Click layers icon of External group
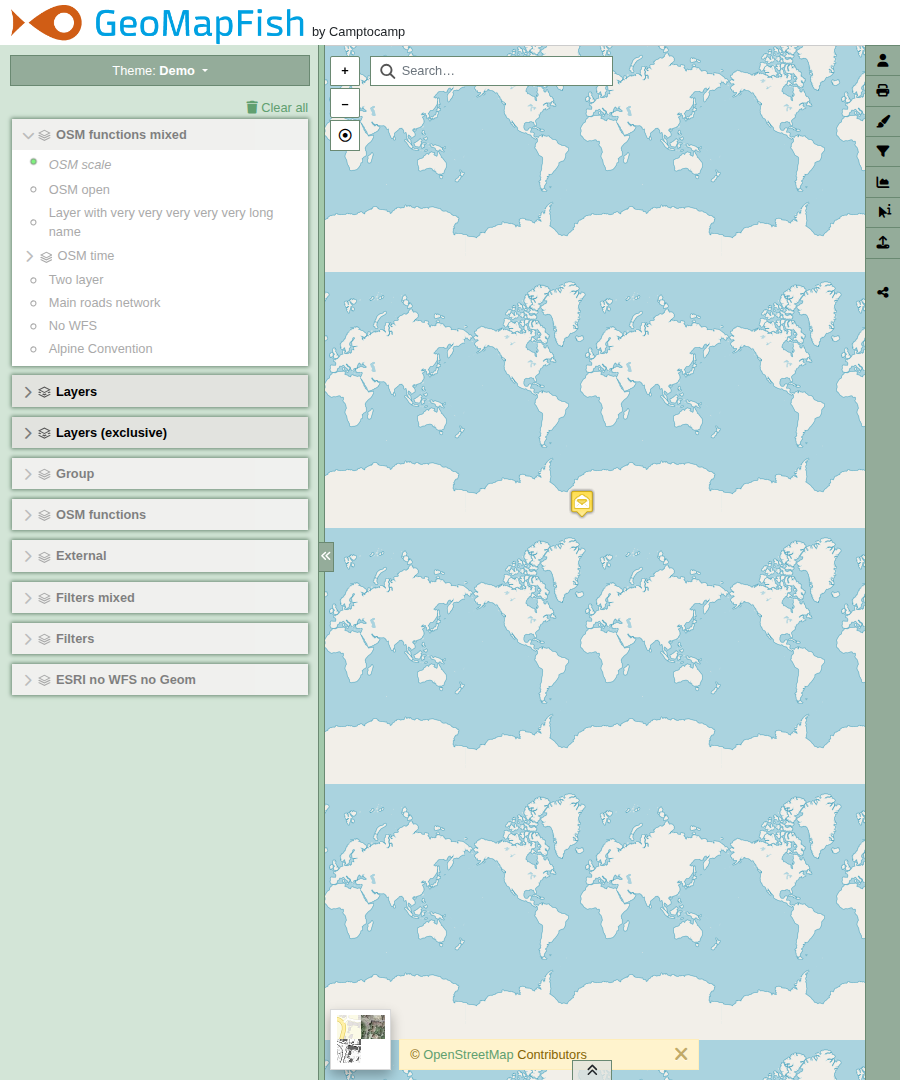The height and width of the screenshot is (1080, 900). 45,557
